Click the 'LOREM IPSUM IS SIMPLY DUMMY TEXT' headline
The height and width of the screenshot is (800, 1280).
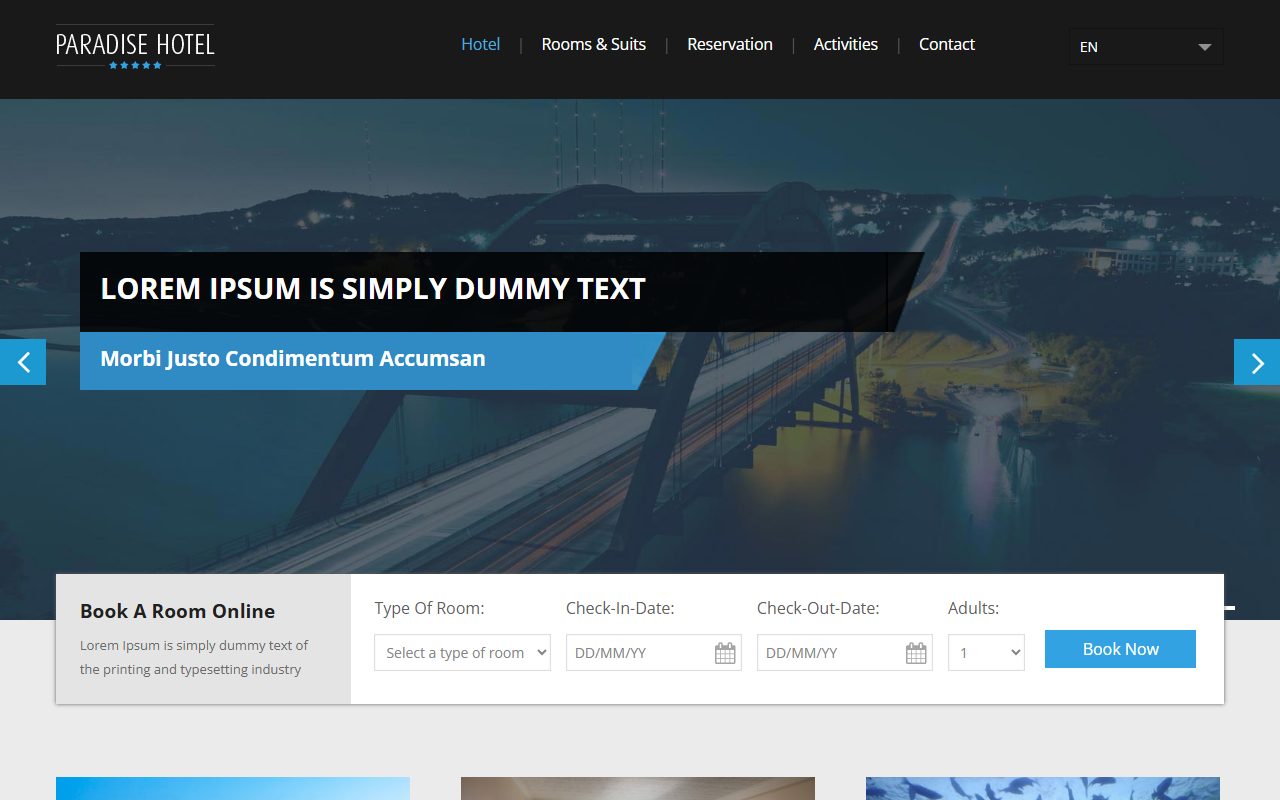373,289
